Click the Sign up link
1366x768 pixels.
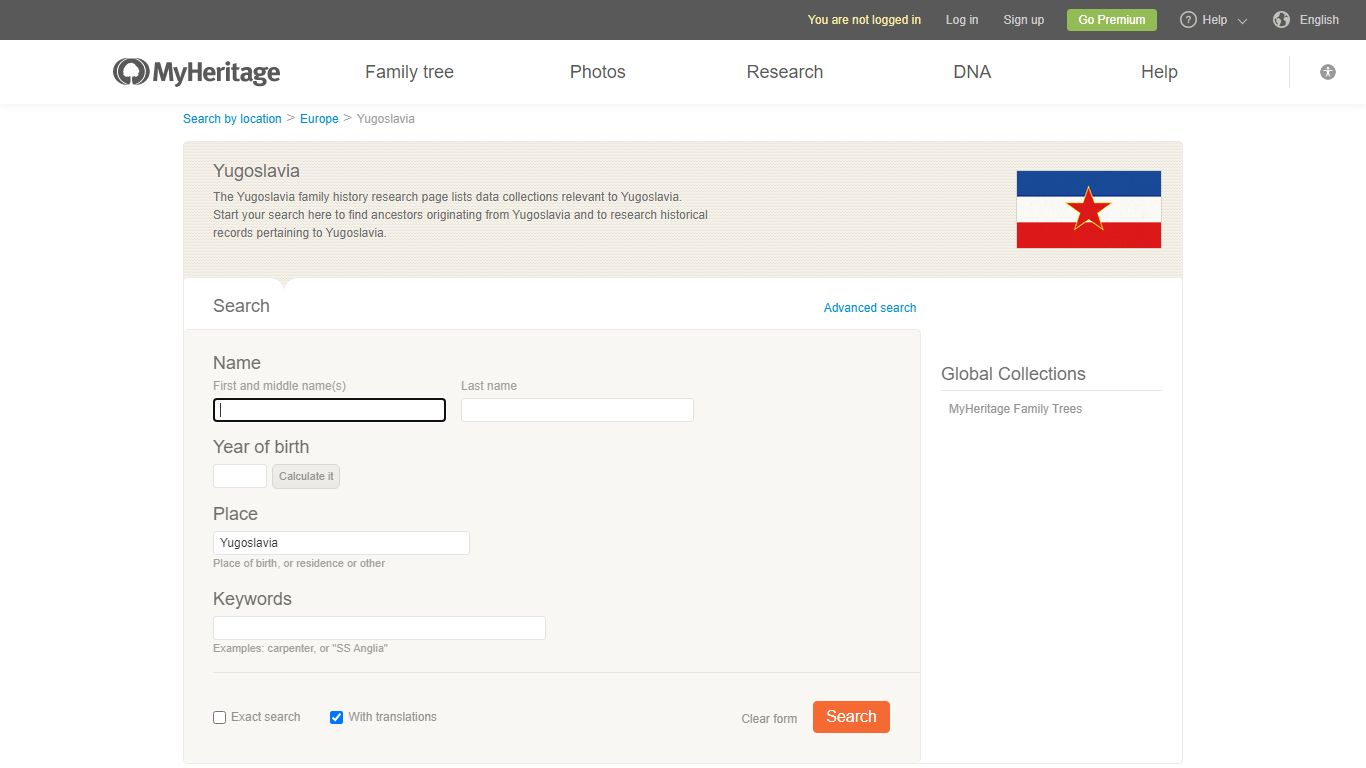point(1023,20)
